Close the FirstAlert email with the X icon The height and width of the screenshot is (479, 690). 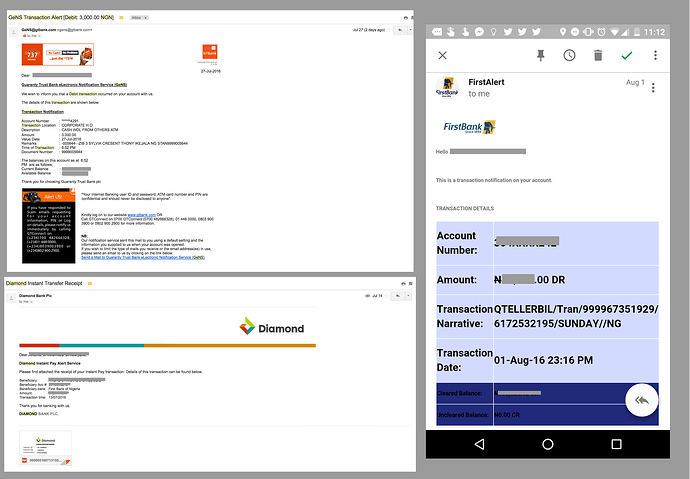tap(443, 55)
